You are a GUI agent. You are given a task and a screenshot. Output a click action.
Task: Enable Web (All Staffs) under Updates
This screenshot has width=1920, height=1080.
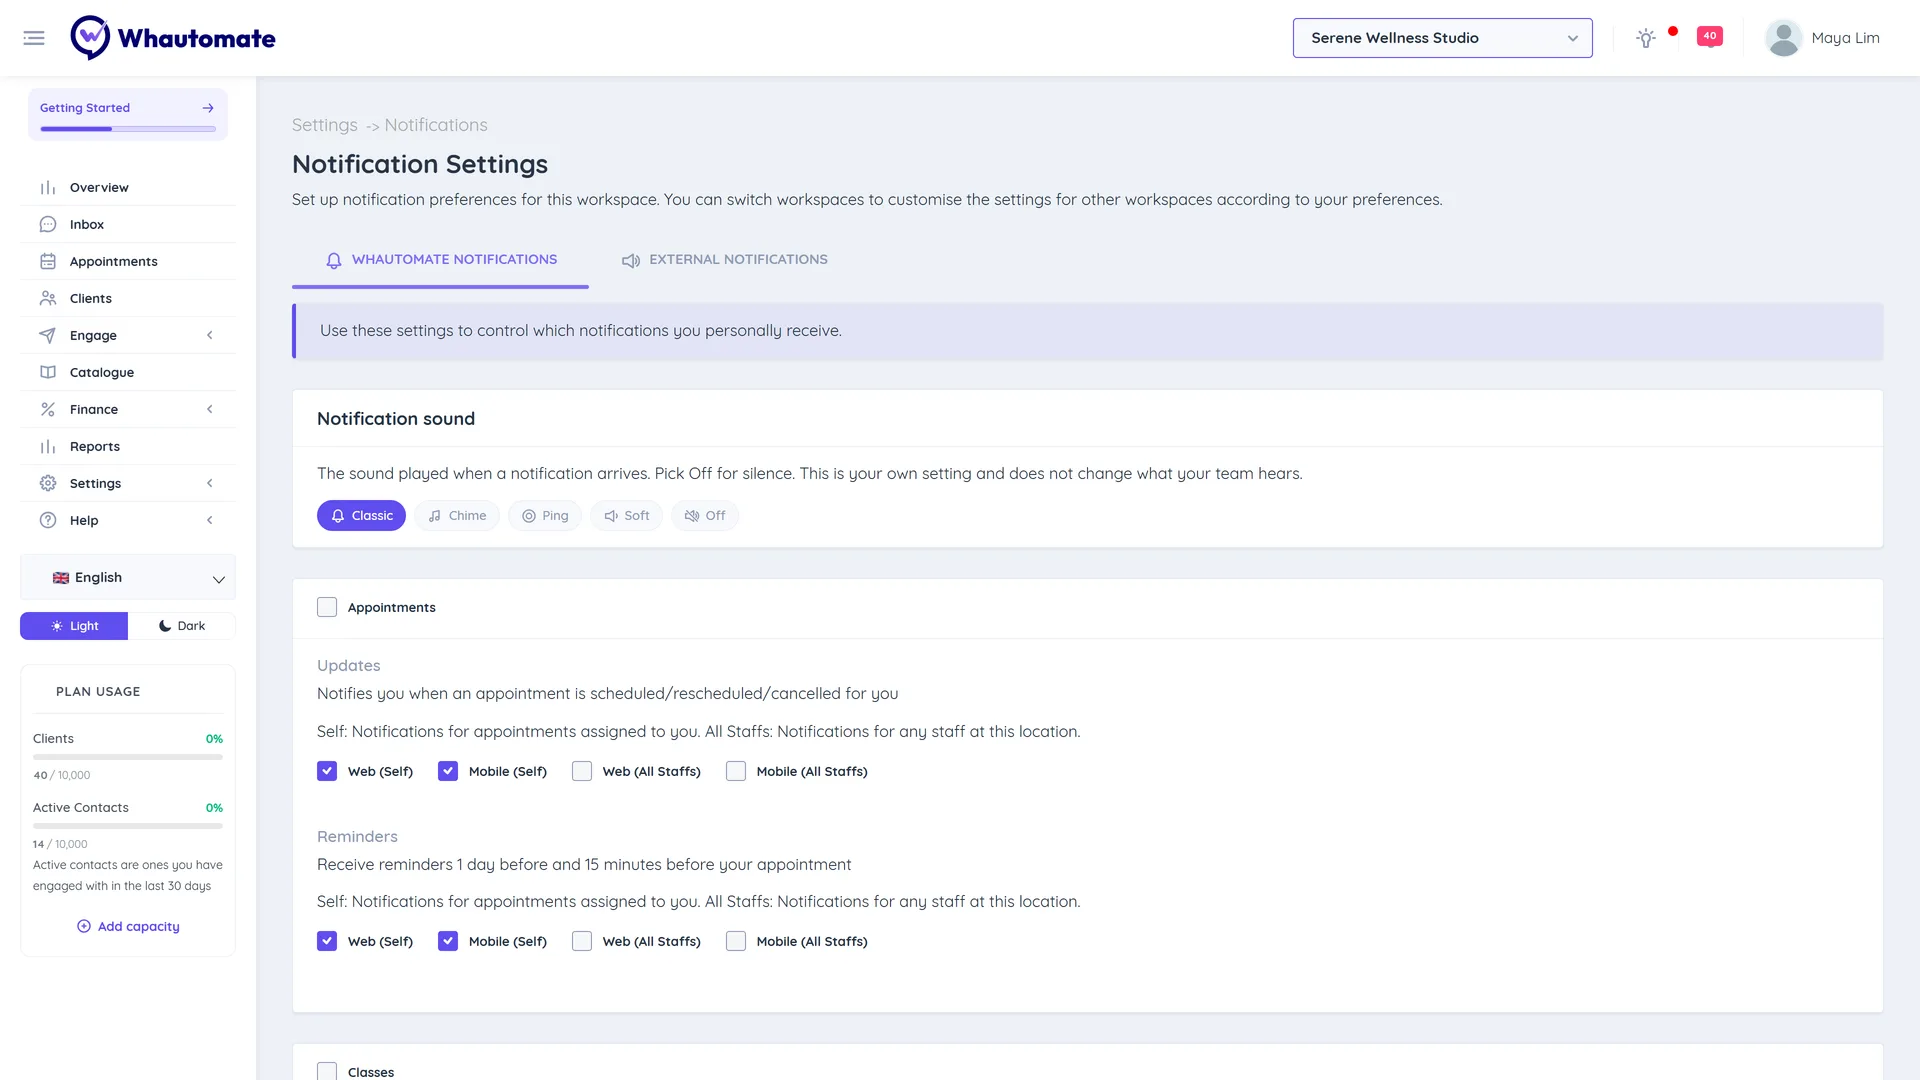582,772
